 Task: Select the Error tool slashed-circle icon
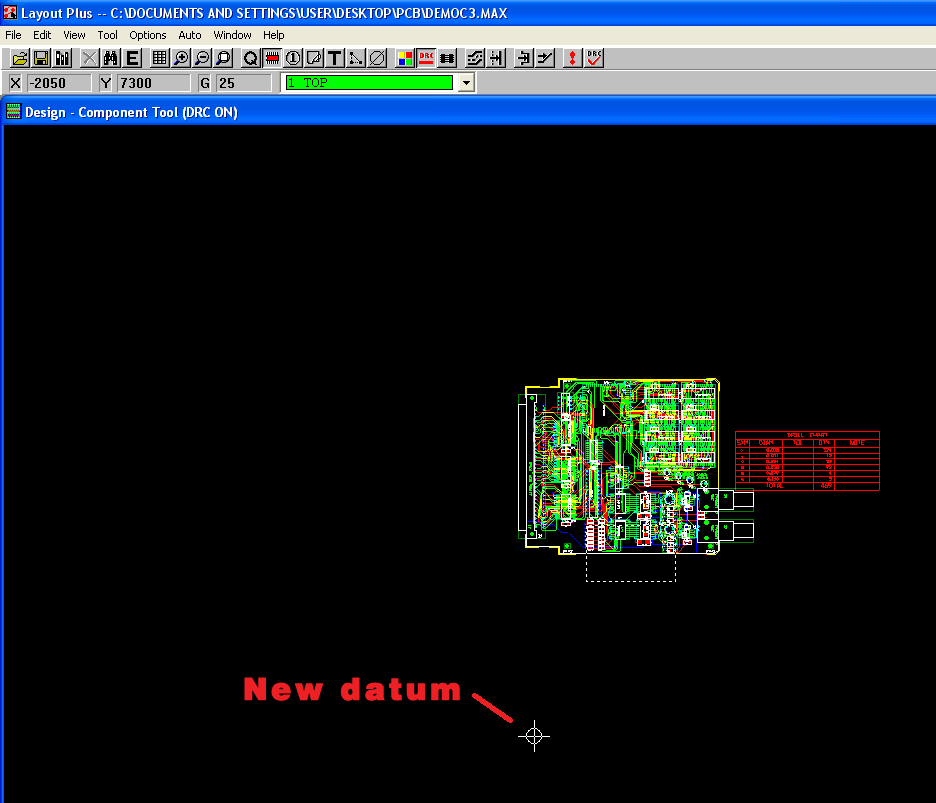[x=377, y=59]
